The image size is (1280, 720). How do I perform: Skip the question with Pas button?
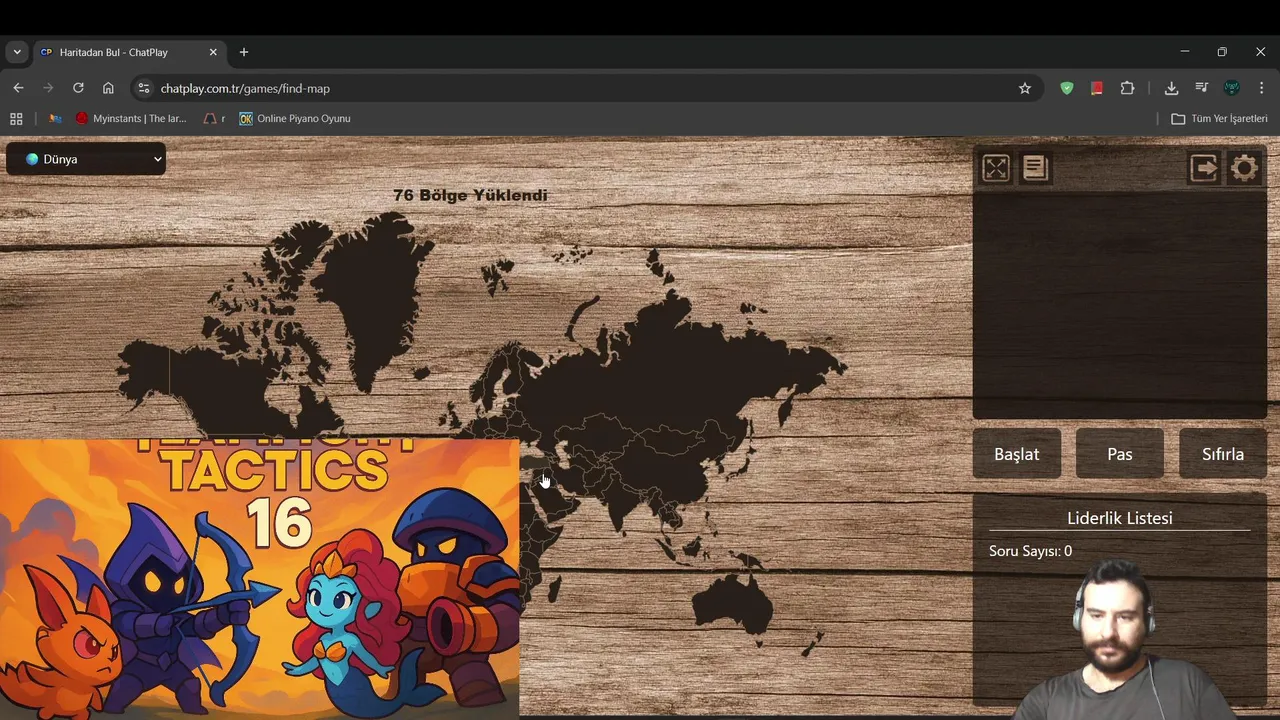pos(1120,454)
